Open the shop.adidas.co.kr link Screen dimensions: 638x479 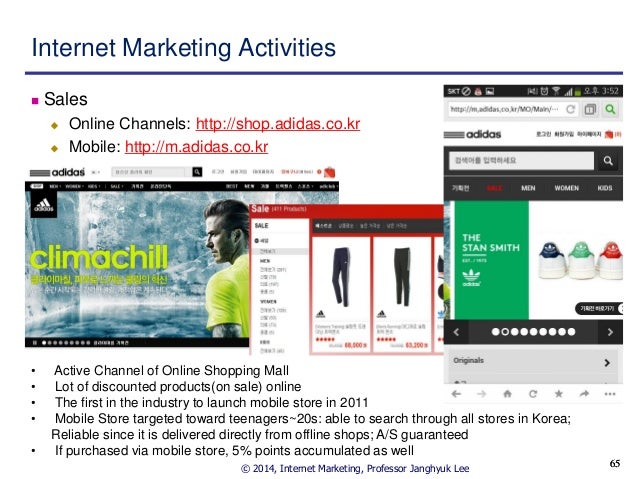(x=278, y=124)
